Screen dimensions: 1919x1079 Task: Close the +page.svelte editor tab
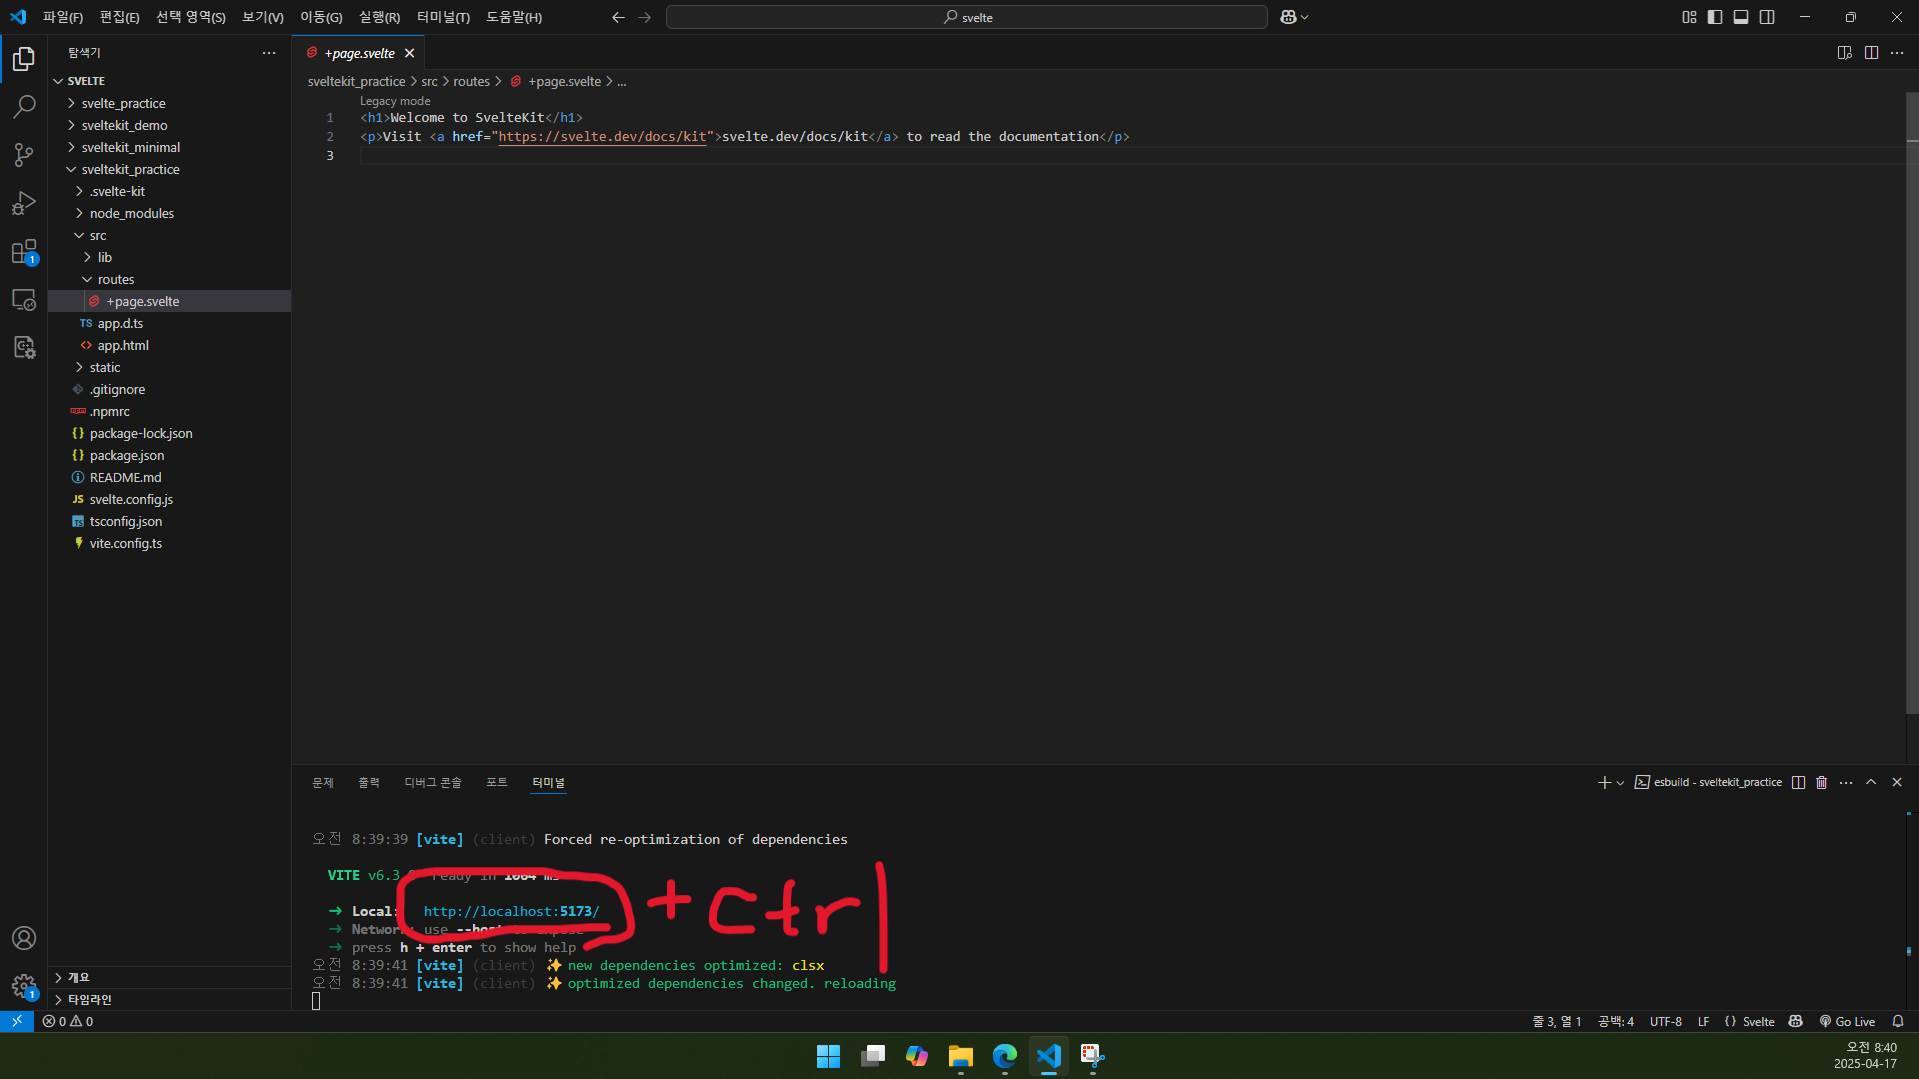point(409,53)
